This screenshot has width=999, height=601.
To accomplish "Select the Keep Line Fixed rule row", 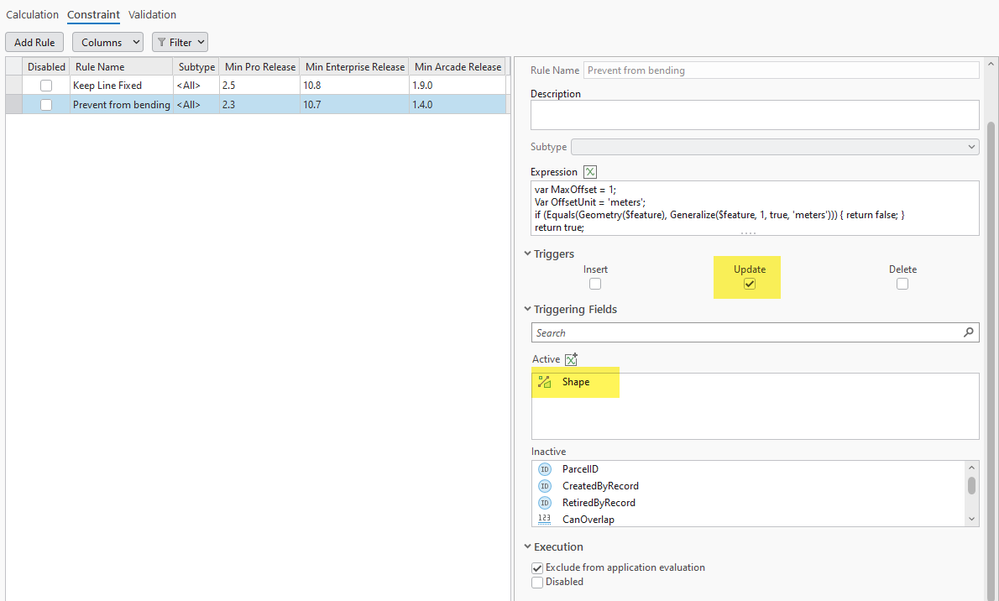I will pyautogui.click(x=257, y=85).
